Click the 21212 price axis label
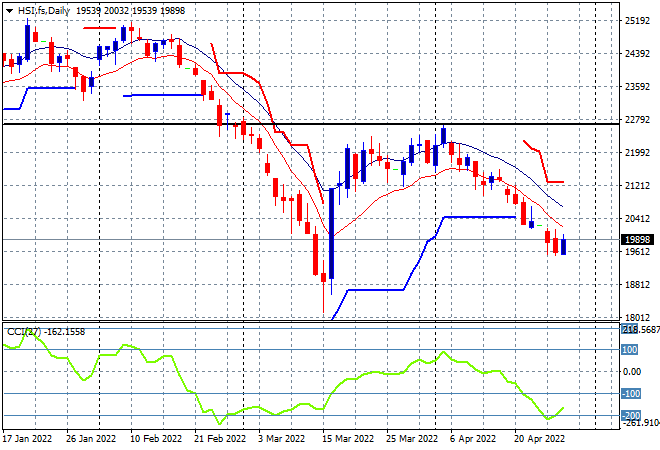This screenshot has width=660, height=450. point(637,186)
